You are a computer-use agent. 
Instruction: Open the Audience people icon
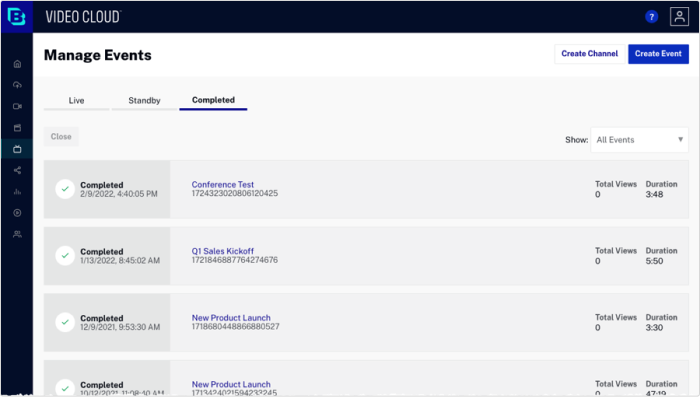pos(17,234)
